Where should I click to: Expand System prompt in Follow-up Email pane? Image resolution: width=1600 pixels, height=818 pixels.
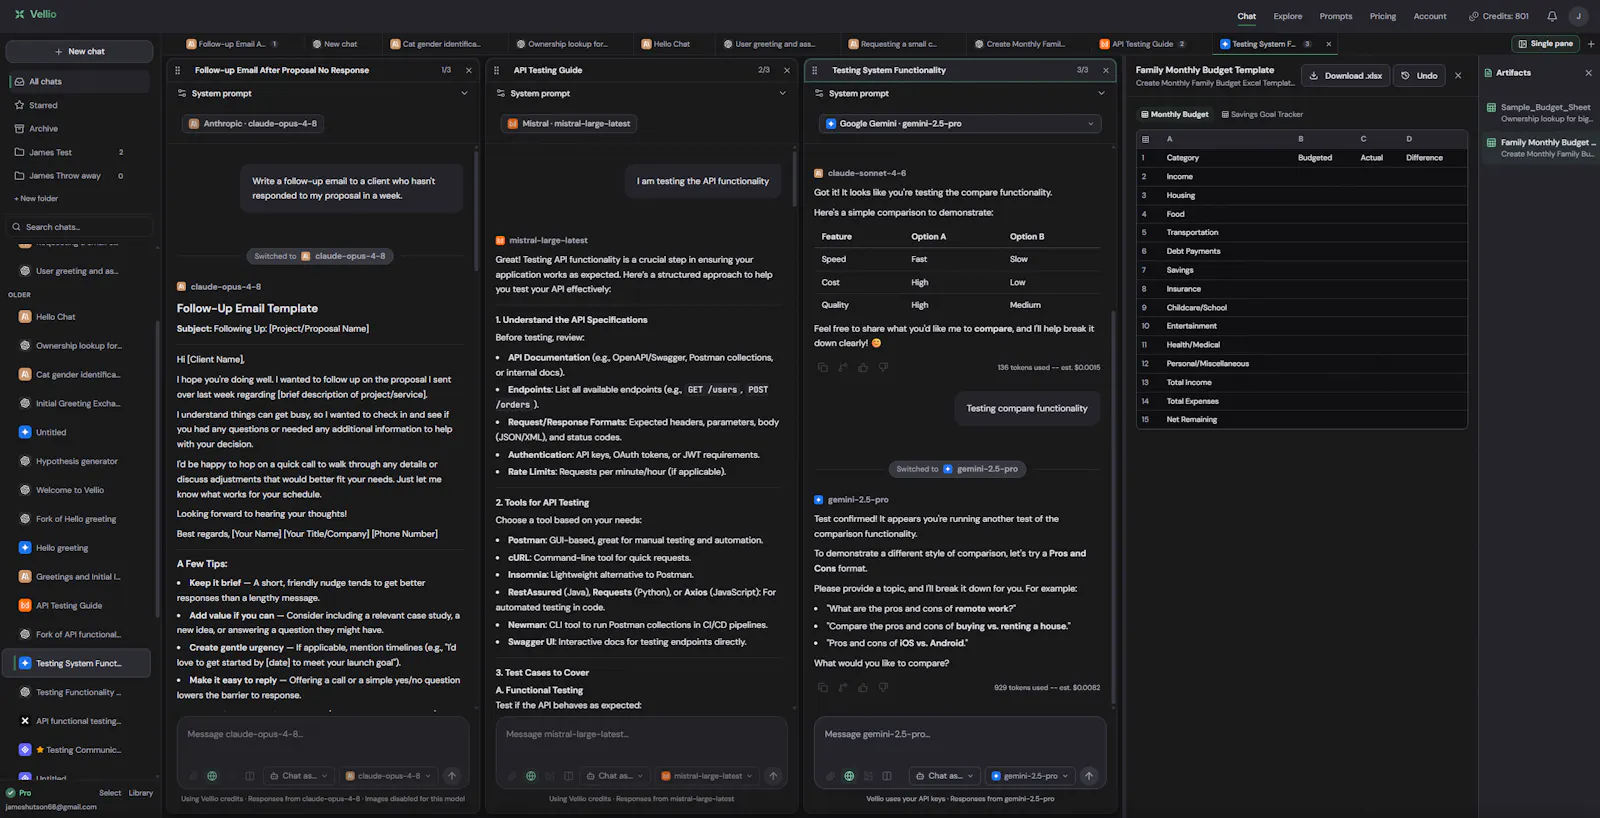(x=322, y=93)
